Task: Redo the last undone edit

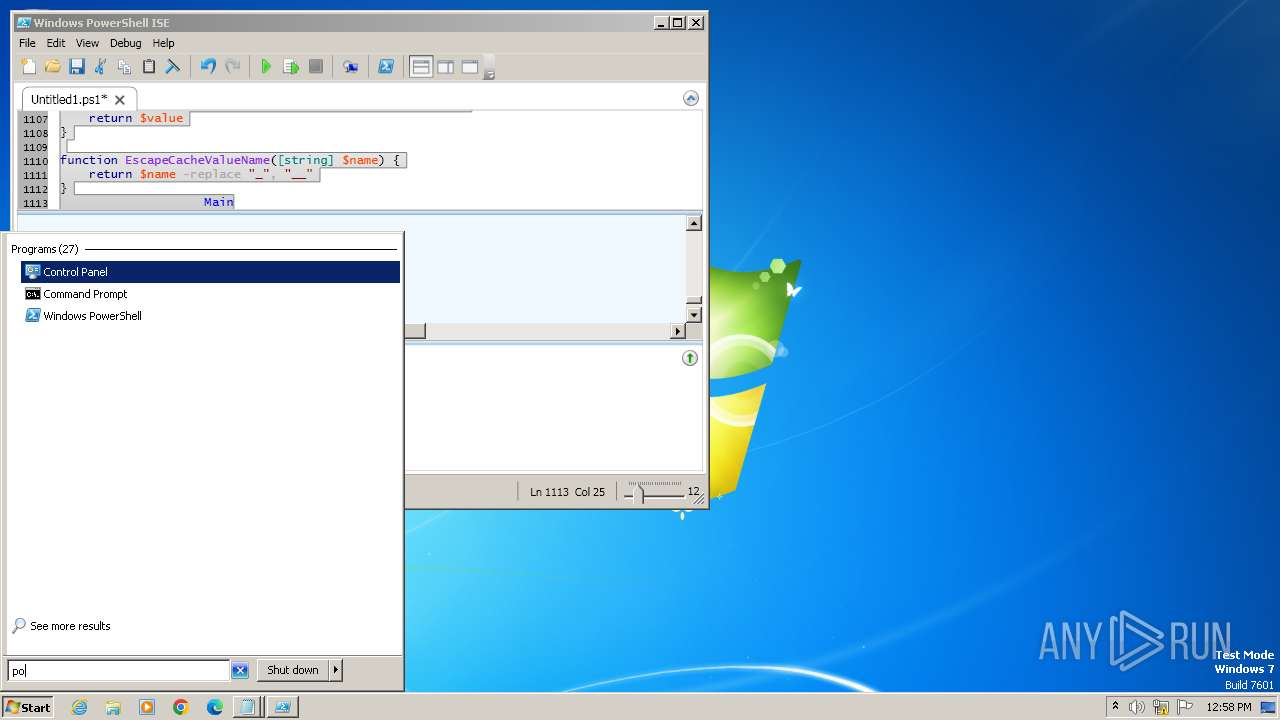Action: [x=232, y=67]
